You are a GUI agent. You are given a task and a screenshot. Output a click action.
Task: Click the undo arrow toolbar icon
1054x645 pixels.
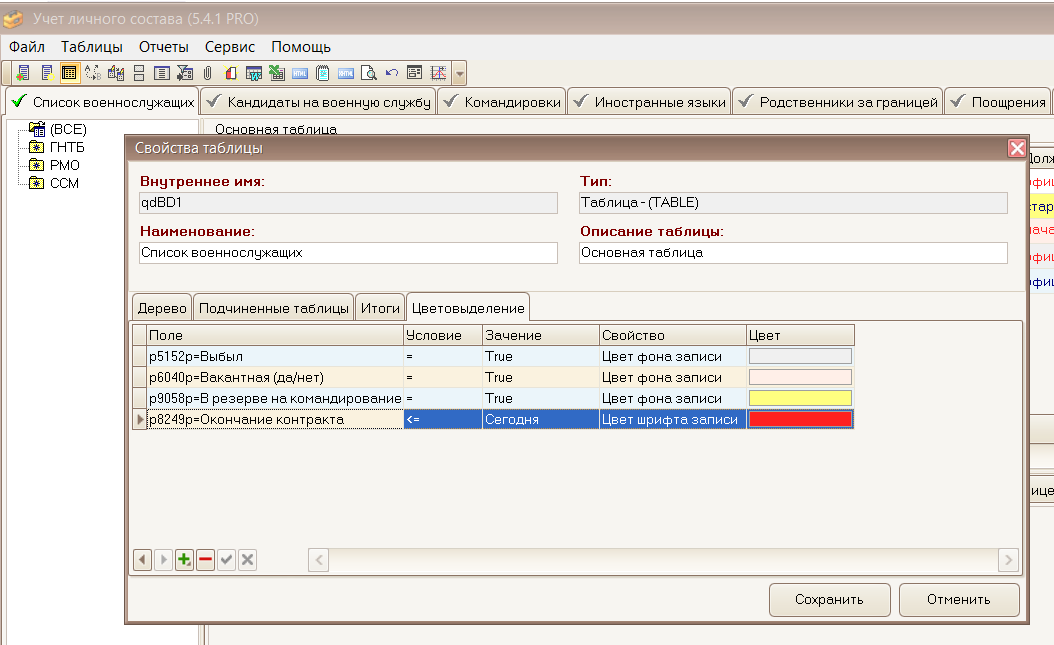pos(391,73)
